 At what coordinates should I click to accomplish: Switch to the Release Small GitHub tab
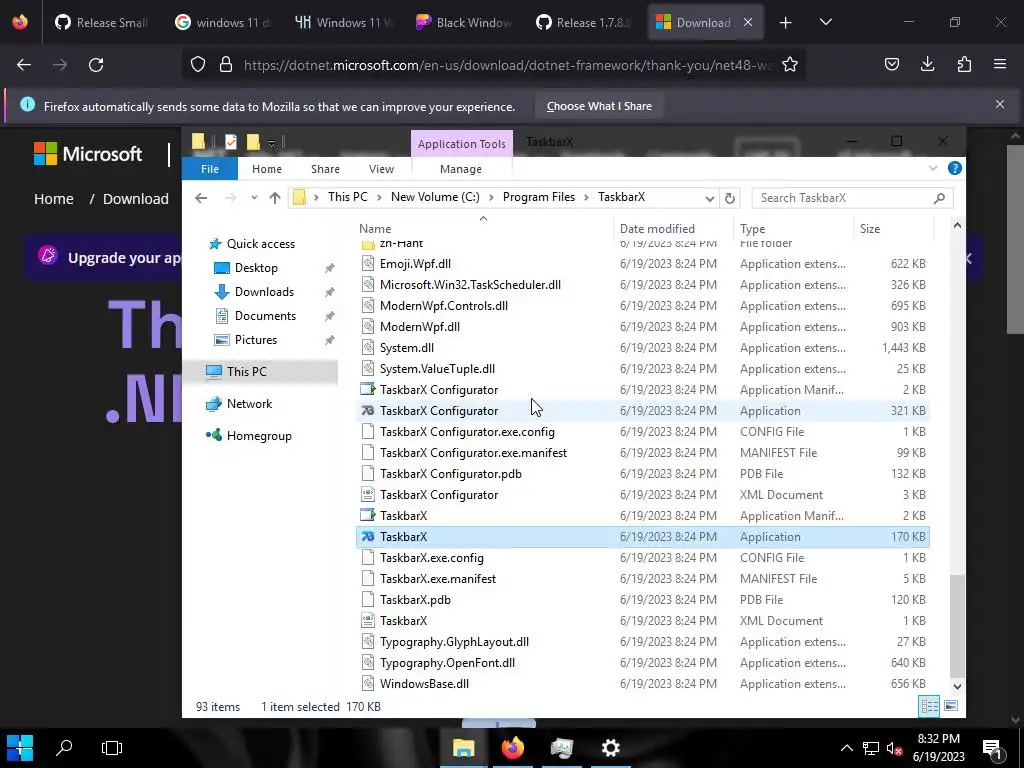point(102,22)
